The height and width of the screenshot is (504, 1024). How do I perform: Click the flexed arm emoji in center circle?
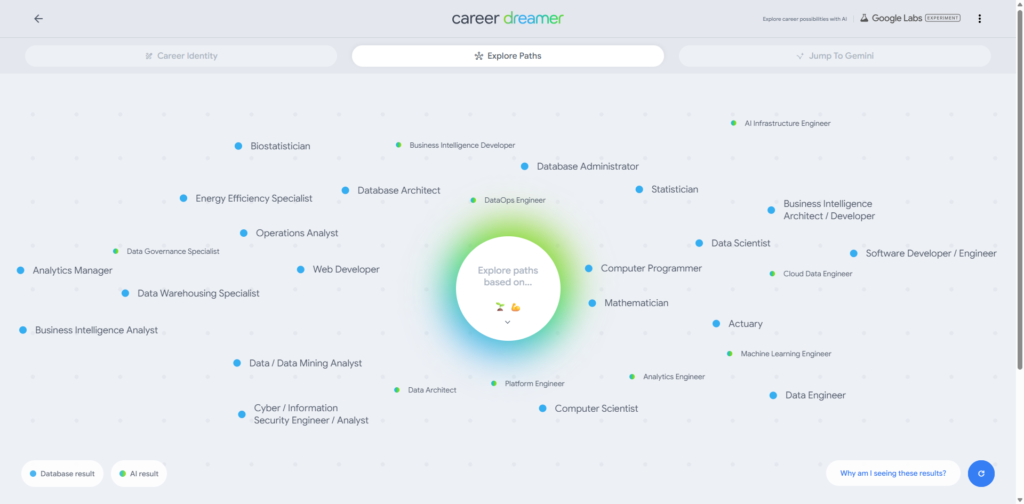point(515,307)
